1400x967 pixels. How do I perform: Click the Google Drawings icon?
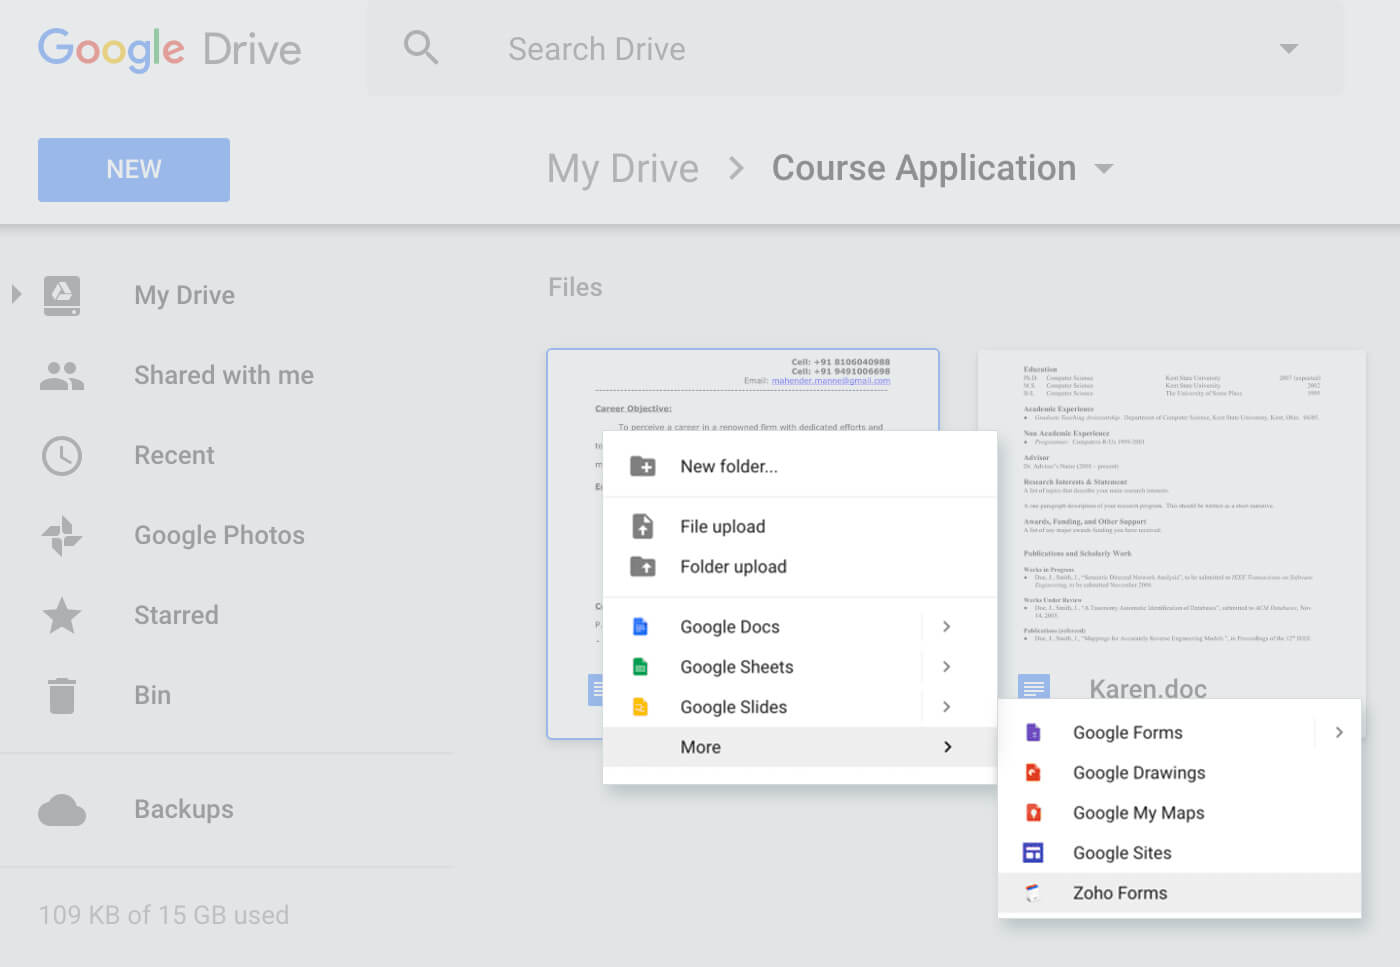click(1034, 773)
